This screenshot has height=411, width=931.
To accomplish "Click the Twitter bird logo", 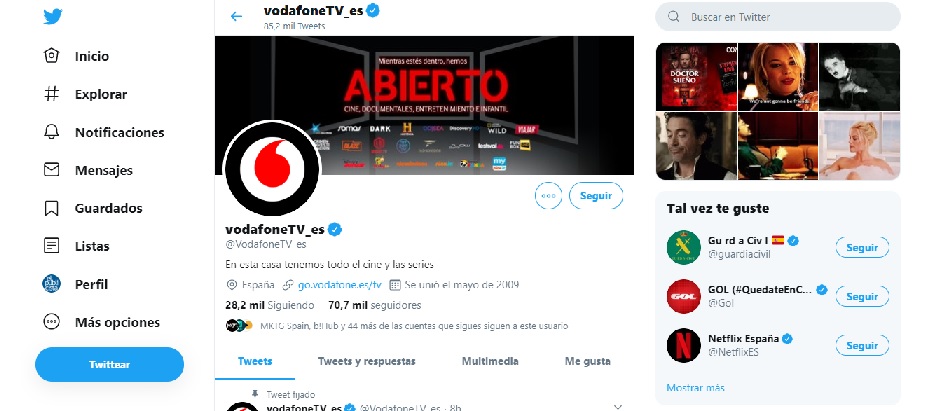I will pyautogui.click(x=52, y=17).
